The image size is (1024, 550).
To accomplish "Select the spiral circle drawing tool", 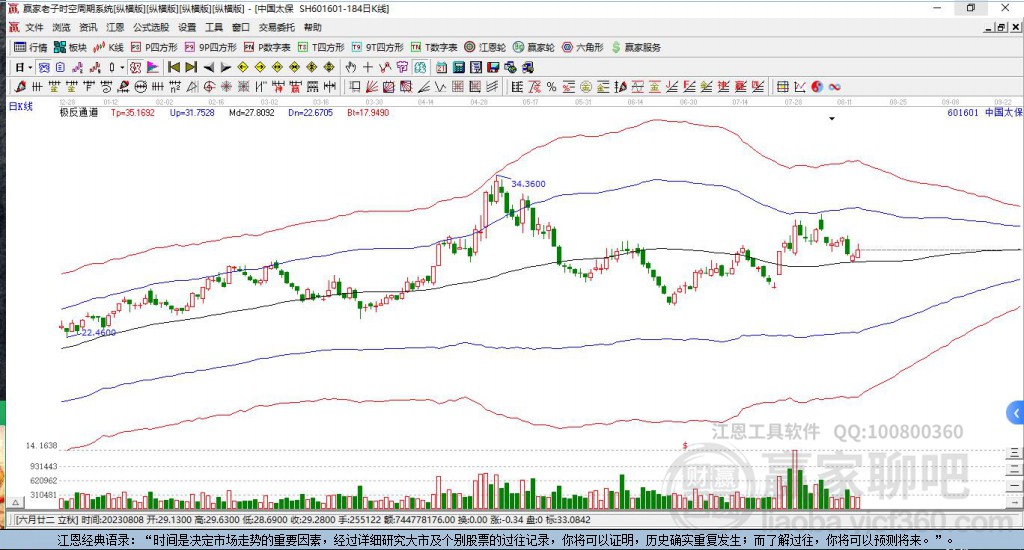I will point(209,87).
